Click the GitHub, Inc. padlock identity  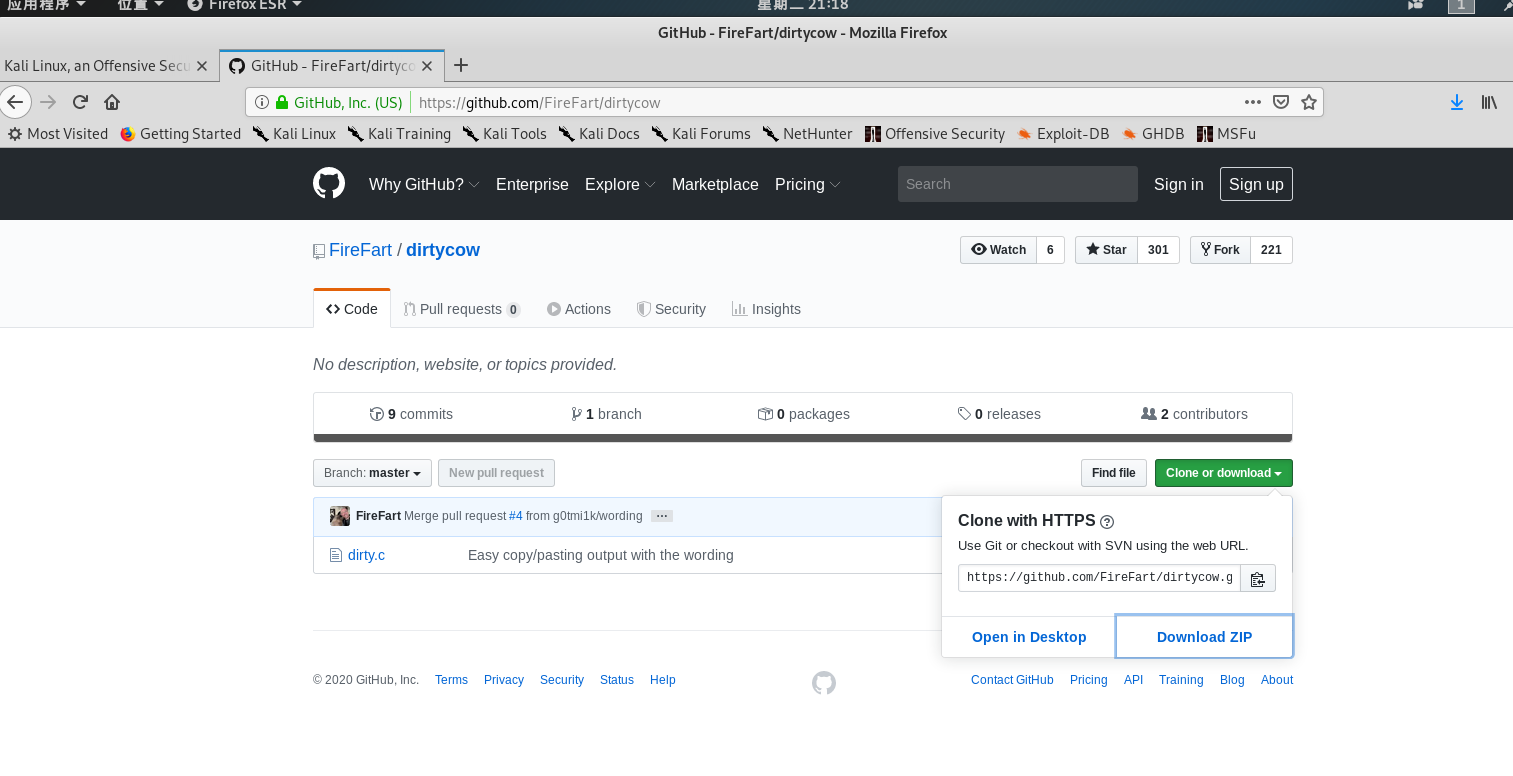(340, 102)
